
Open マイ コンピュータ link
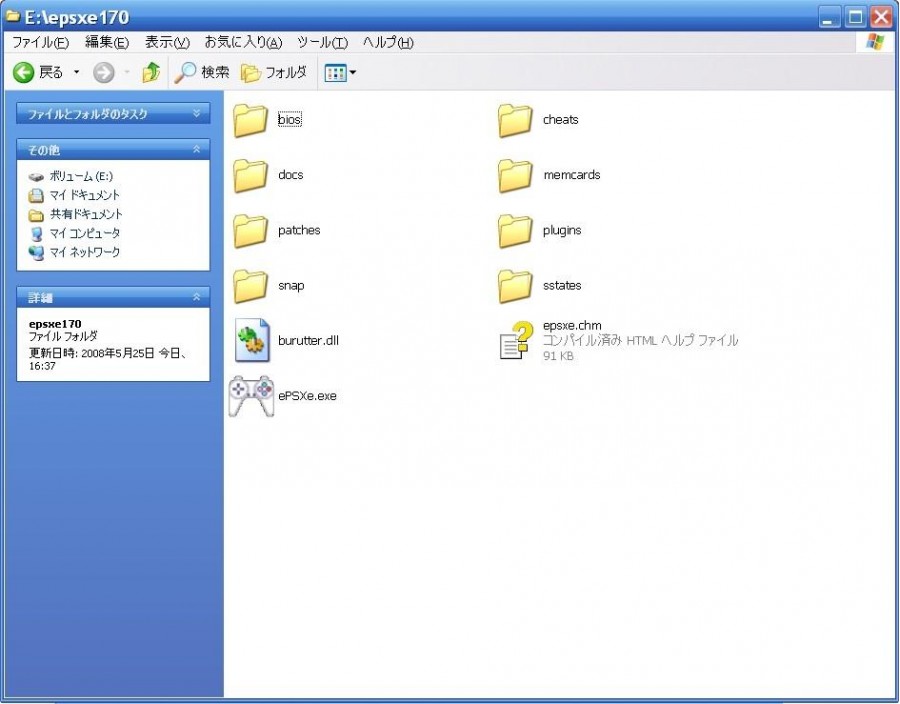(84, 233)
